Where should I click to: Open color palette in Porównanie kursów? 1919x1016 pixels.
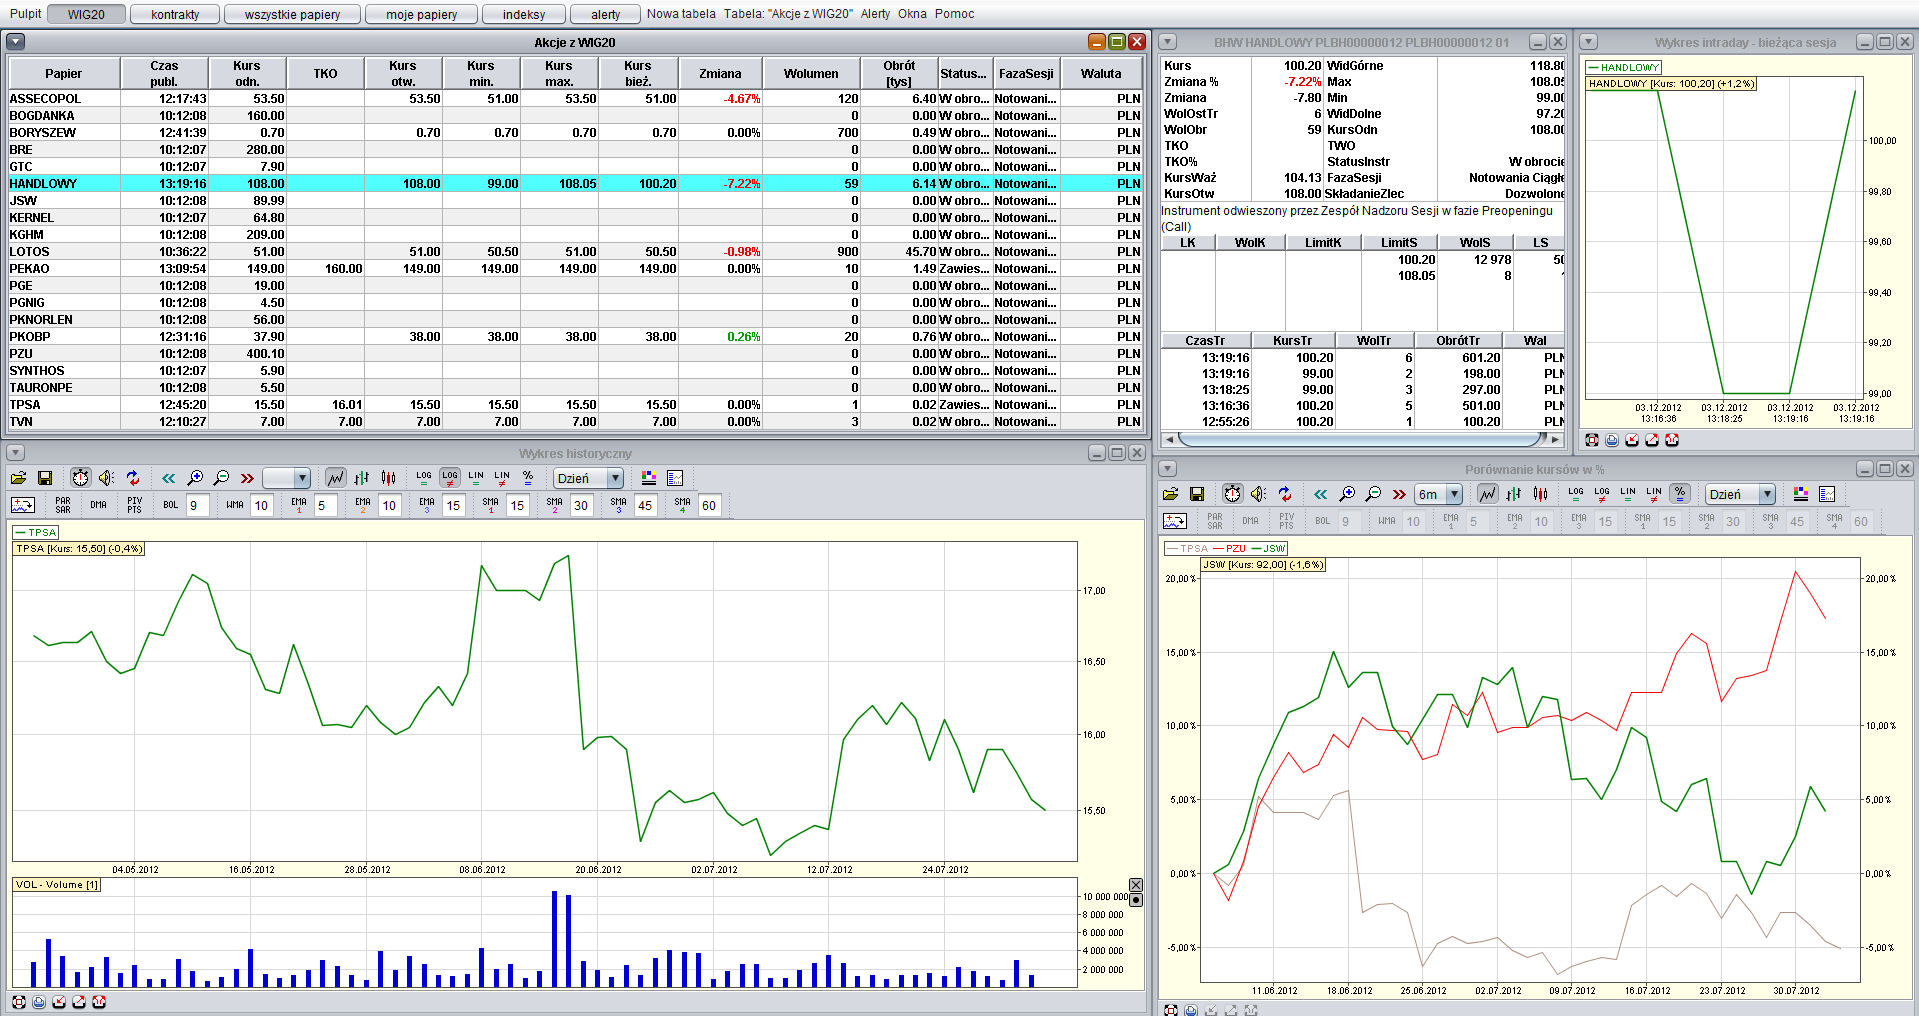pos(1801,495)
